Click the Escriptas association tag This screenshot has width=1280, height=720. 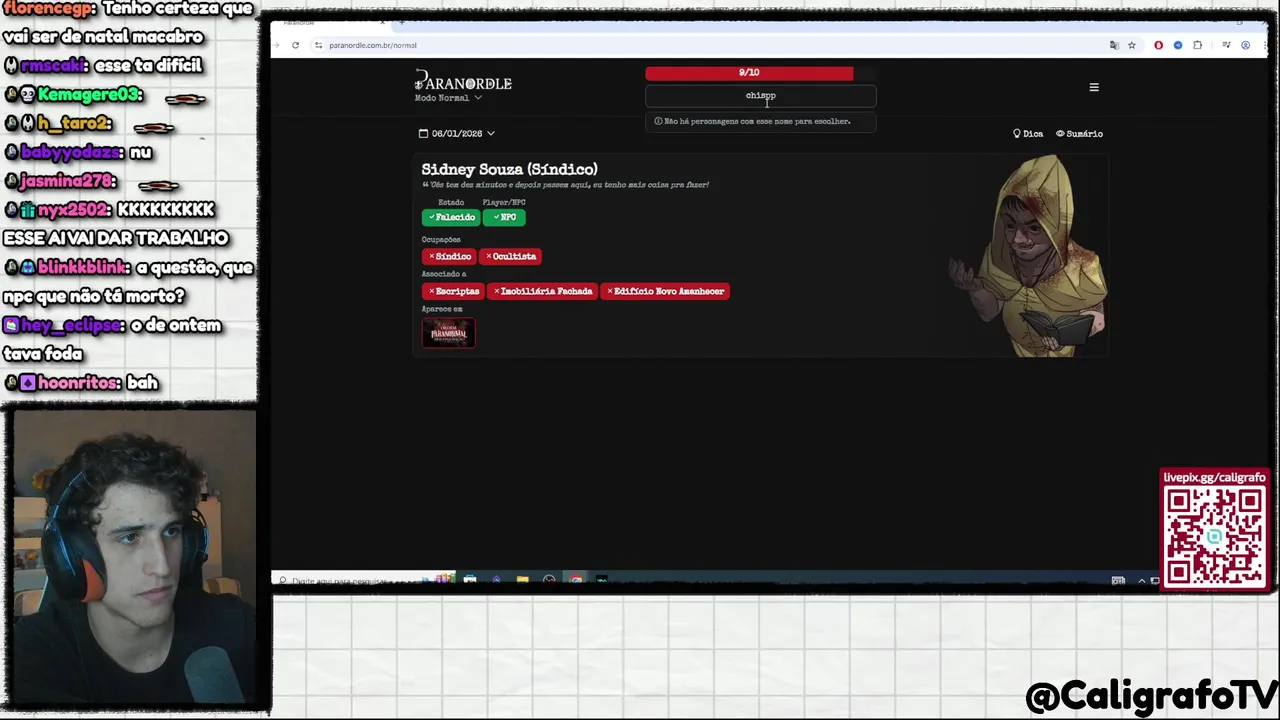tap(453, 291)
